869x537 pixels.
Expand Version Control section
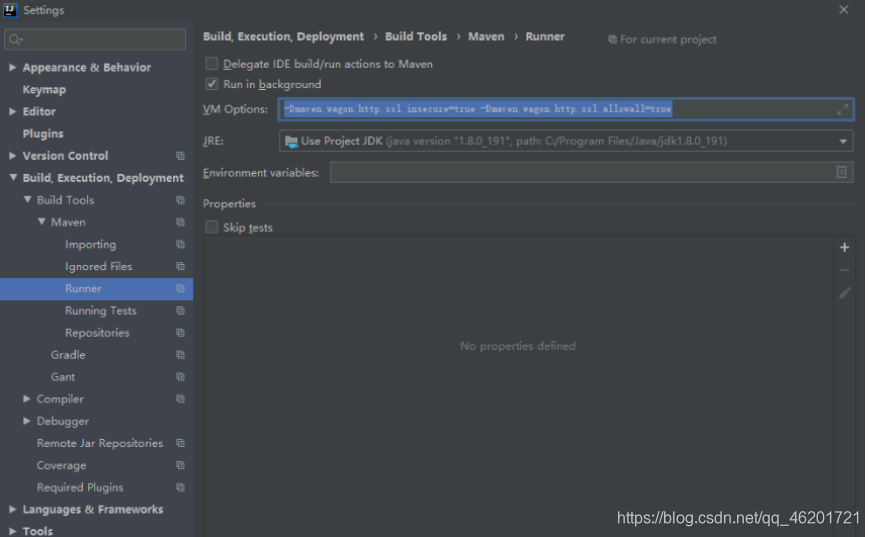pos(12,156)
